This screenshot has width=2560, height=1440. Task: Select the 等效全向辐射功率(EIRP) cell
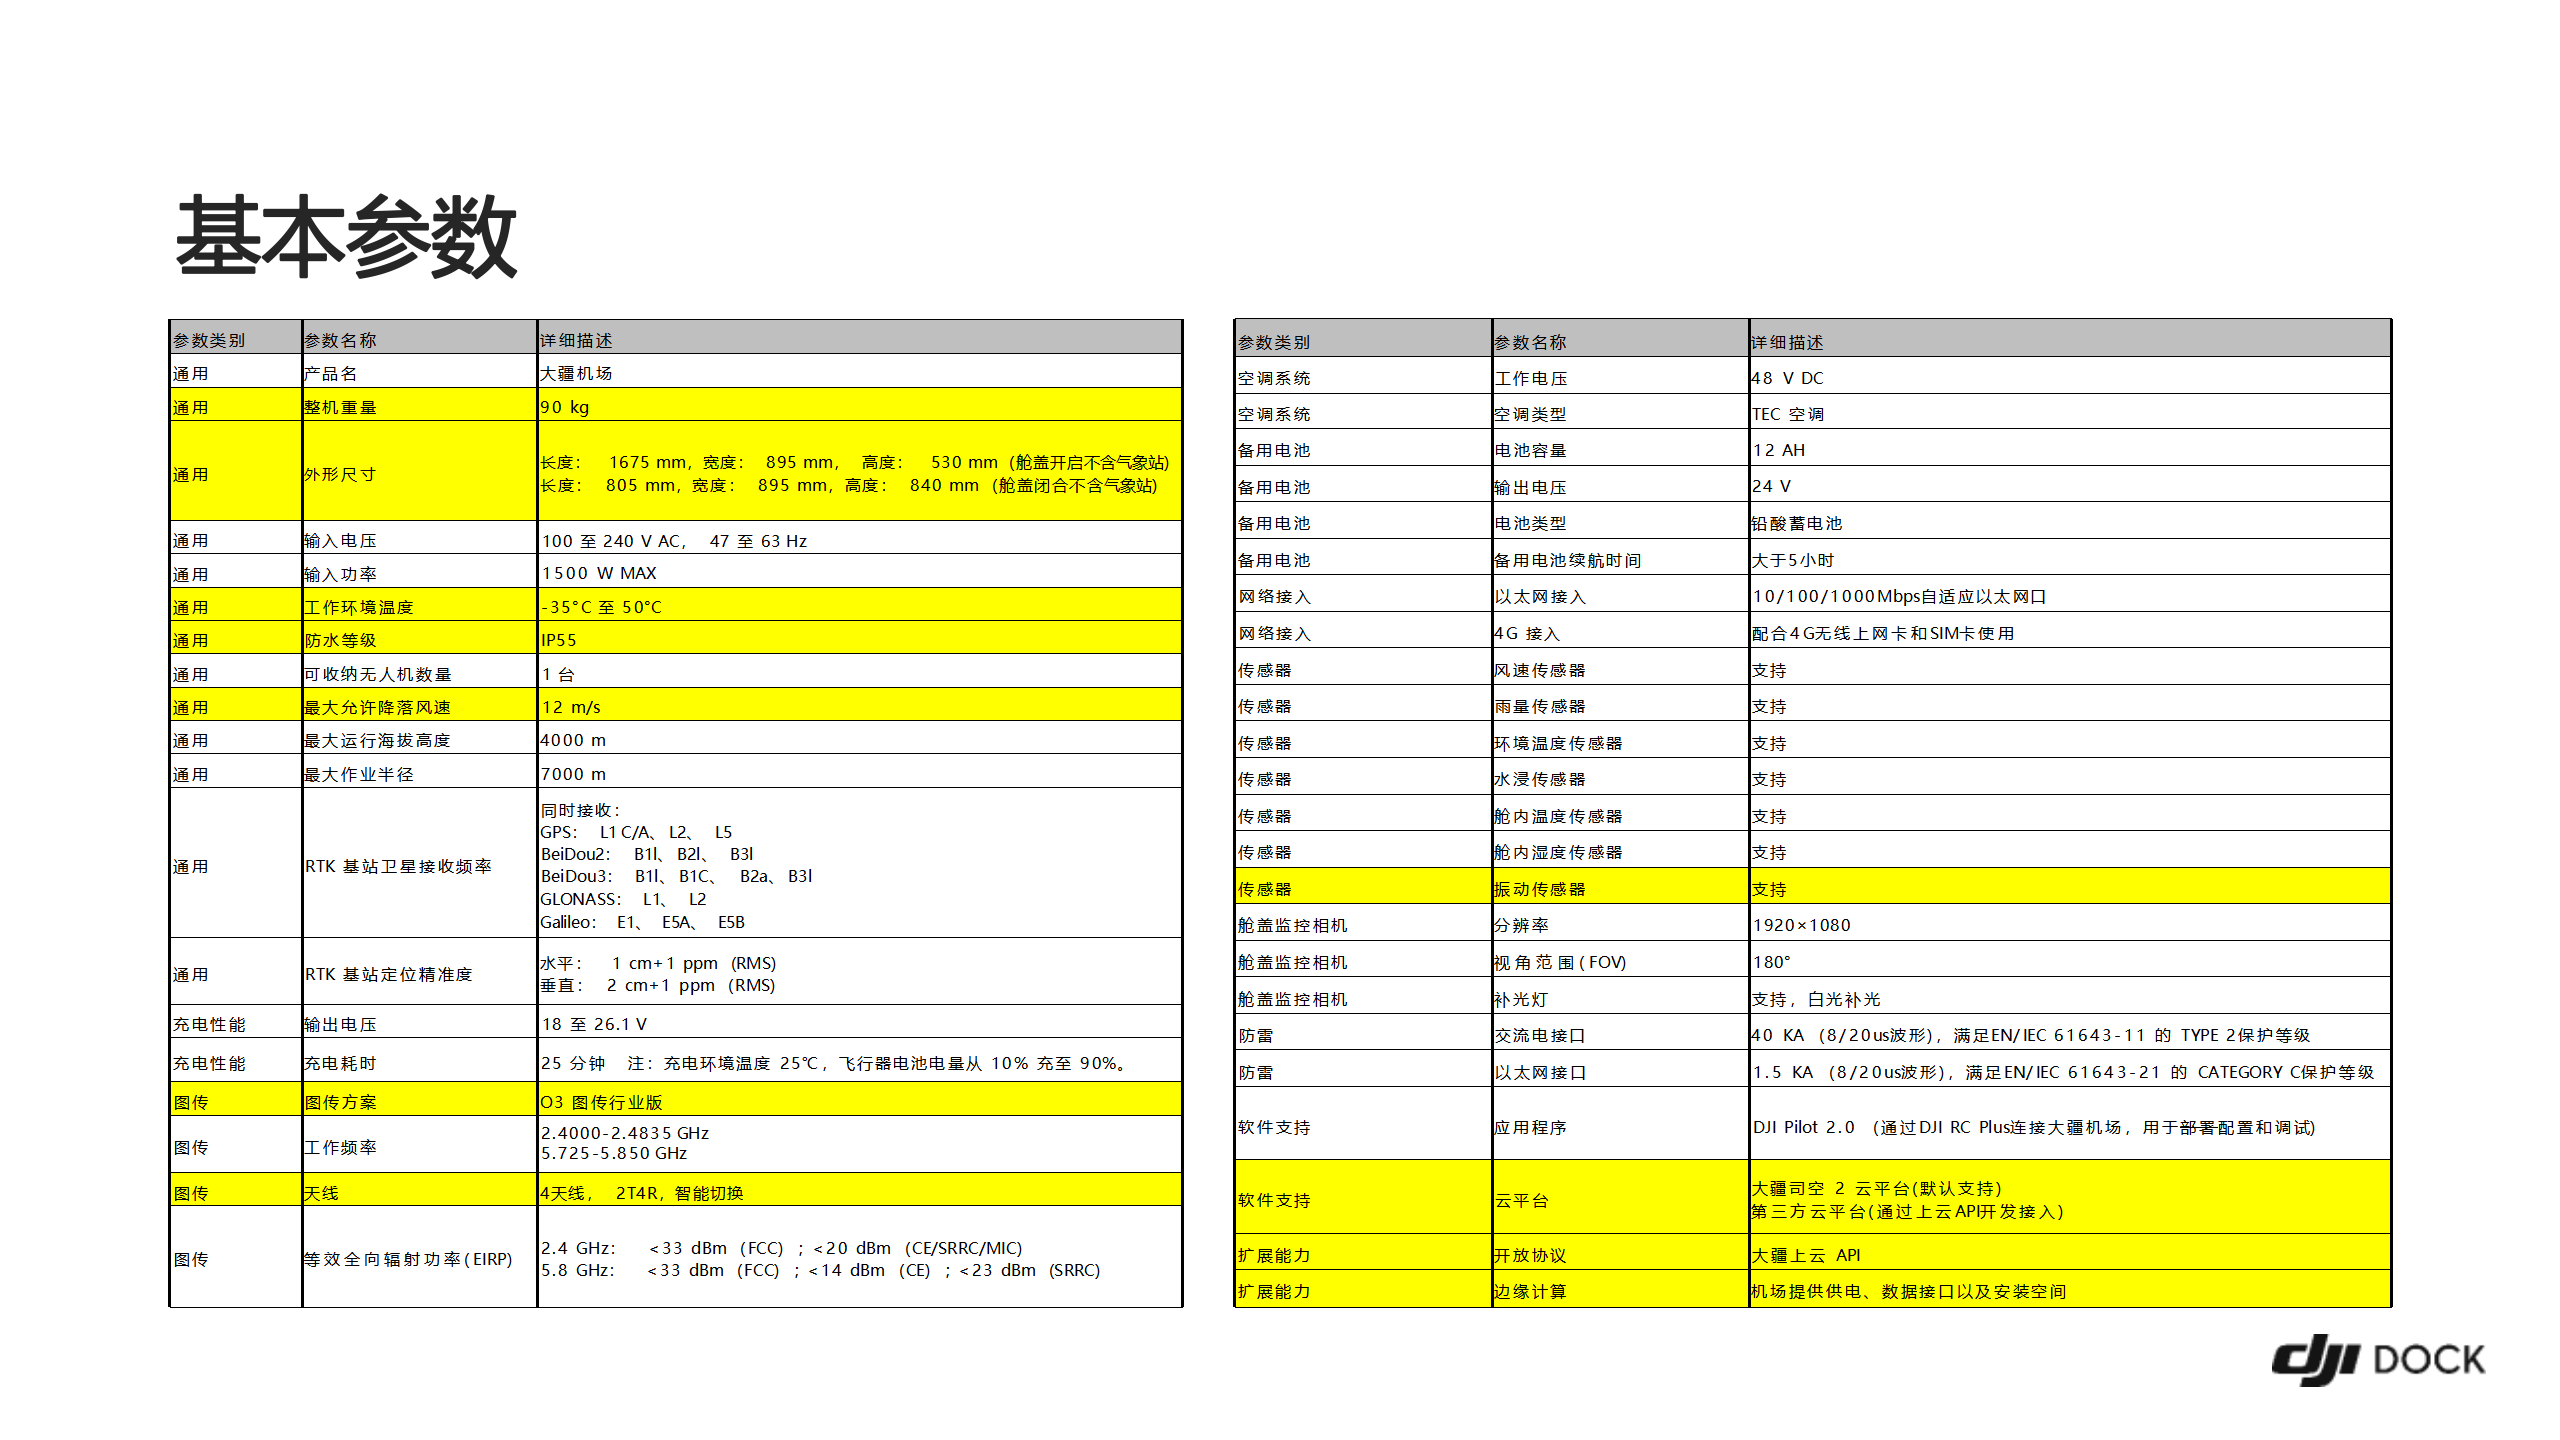click(419, 1257)
